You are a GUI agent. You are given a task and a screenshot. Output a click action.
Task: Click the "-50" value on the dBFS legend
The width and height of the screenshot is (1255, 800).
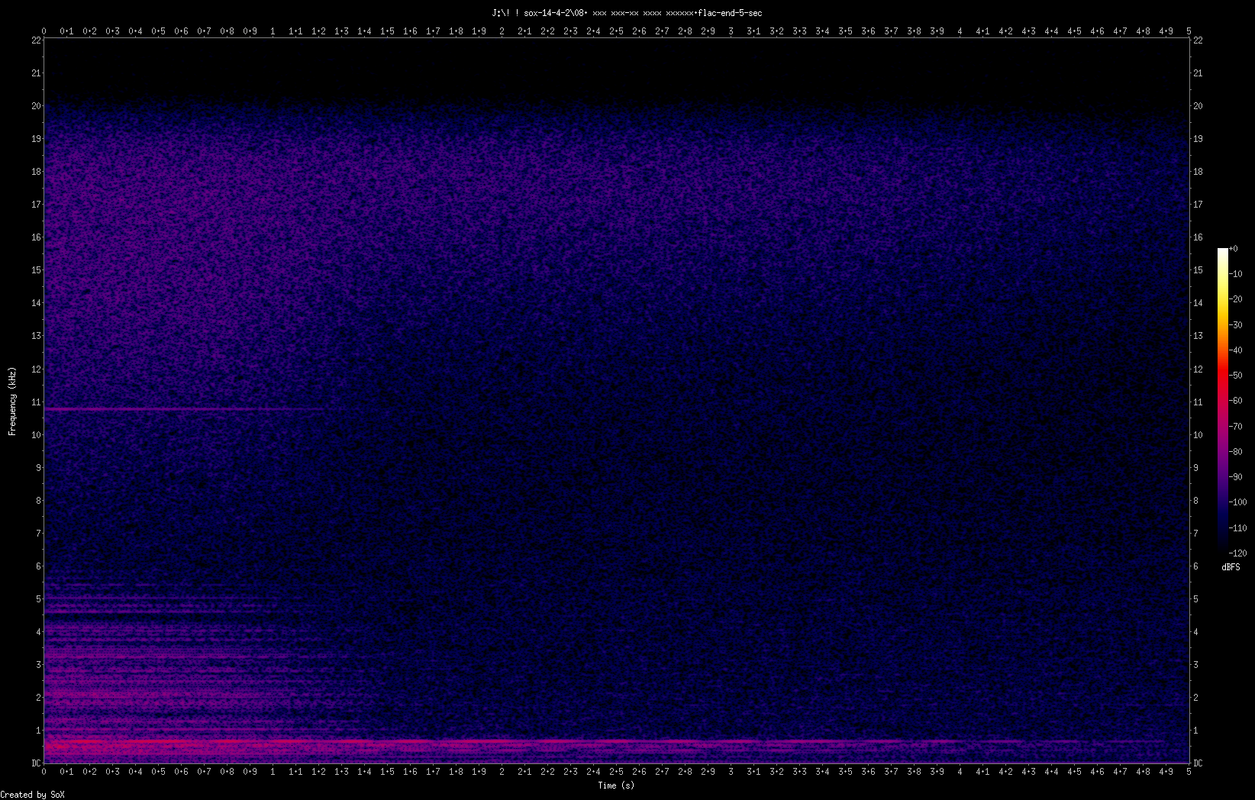(x=1235, y=375)
